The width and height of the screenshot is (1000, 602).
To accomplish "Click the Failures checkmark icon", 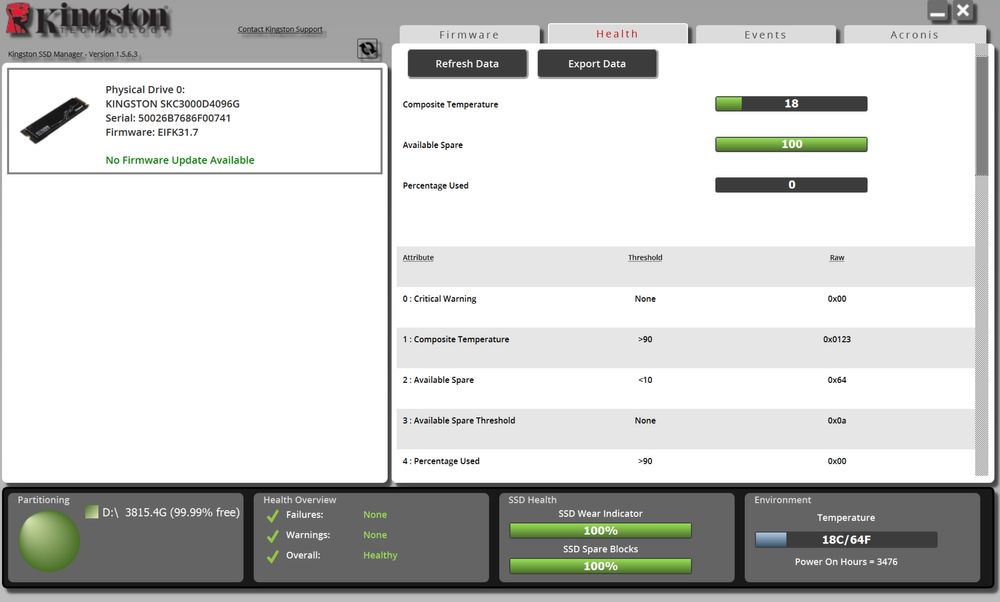I will [273, 515].
